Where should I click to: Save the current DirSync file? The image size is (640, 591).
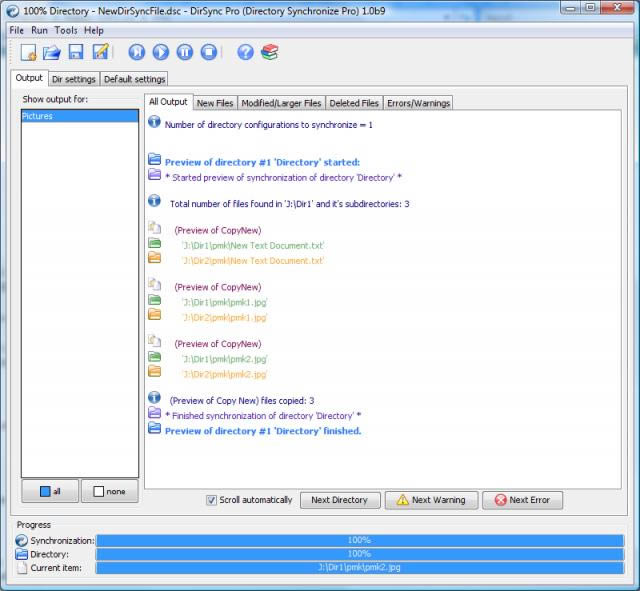(x=76, y=52)
